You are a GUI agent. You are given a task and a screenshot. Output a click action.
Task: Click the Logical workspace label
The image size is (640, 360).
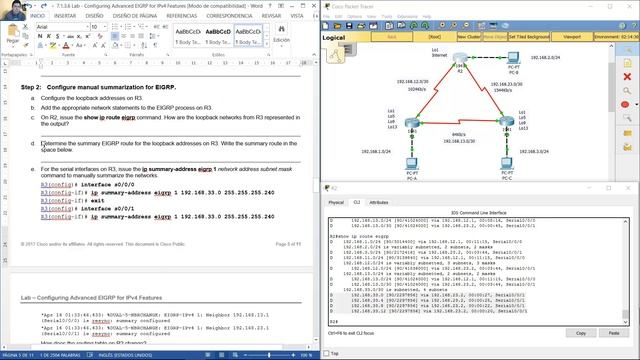point(333,38)
